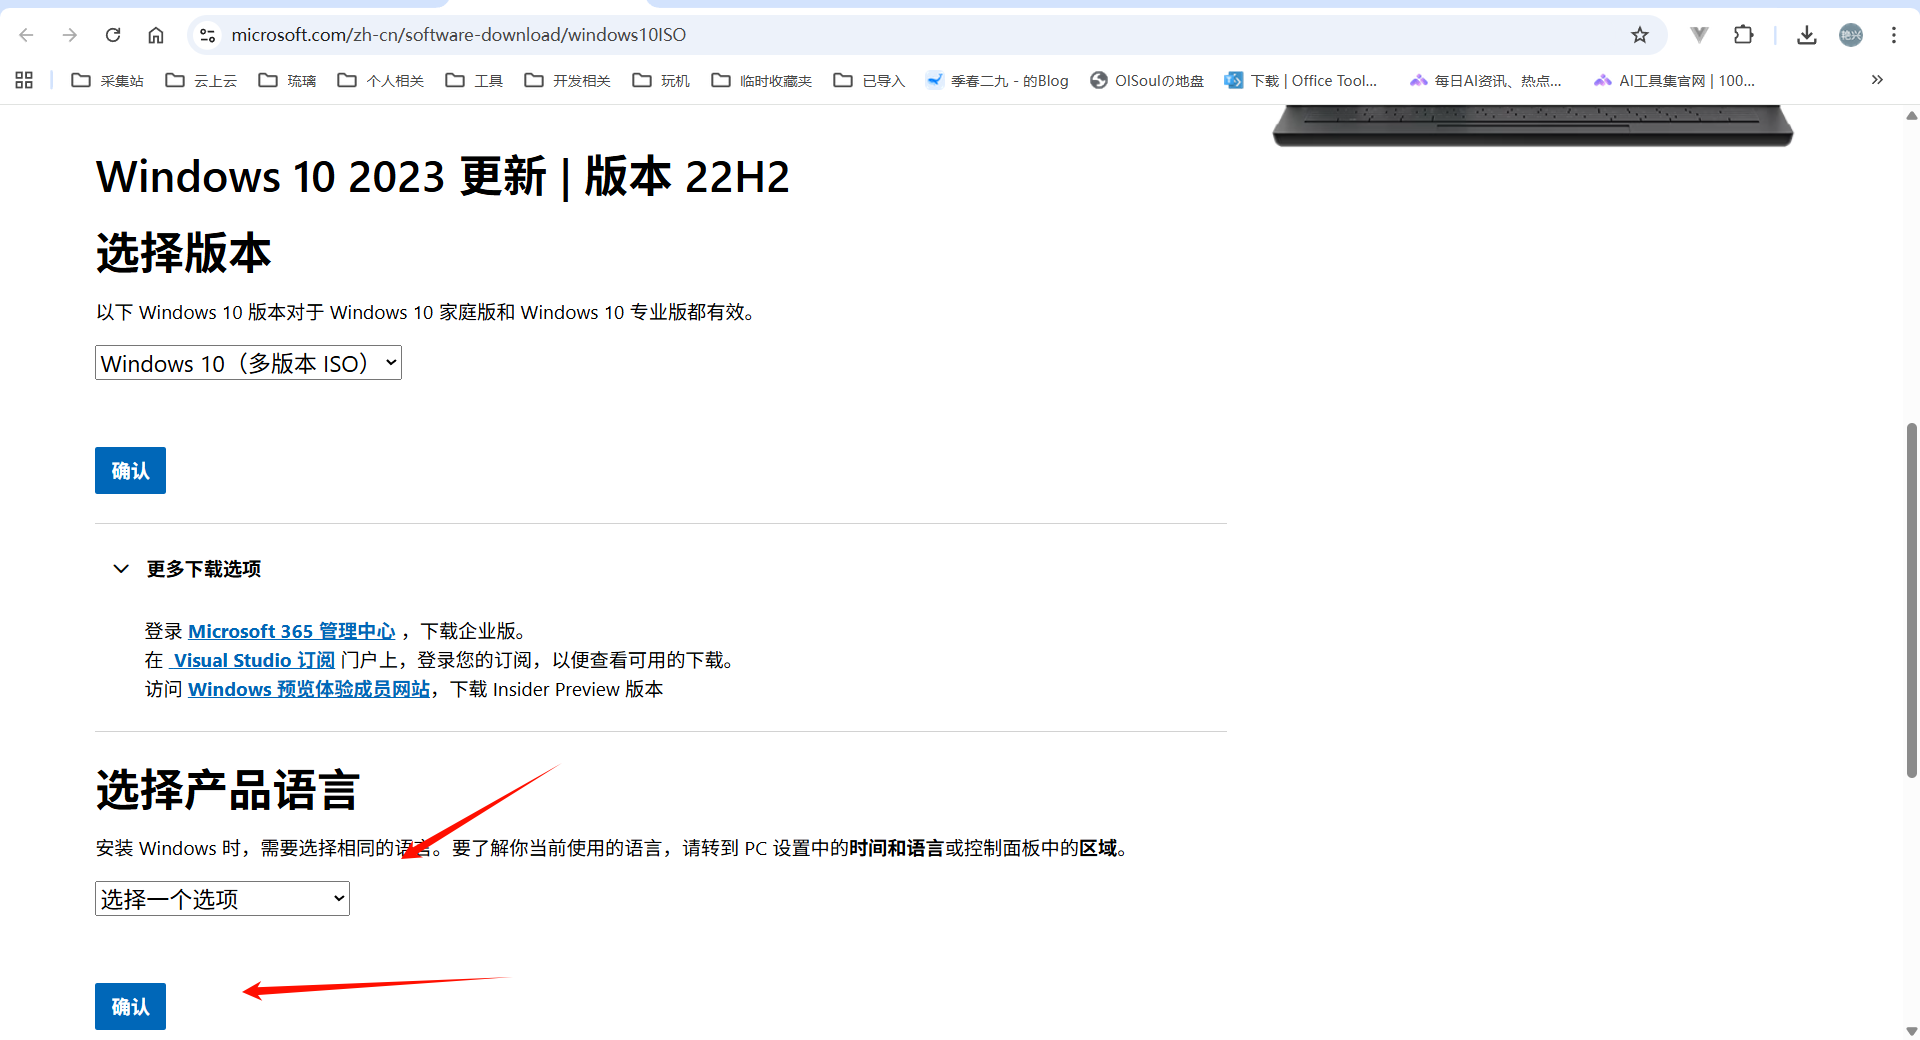Open the Microsoft 365 管理中心 link
The height and width of the screenshot is (1040, 1920).
point(291,631)
